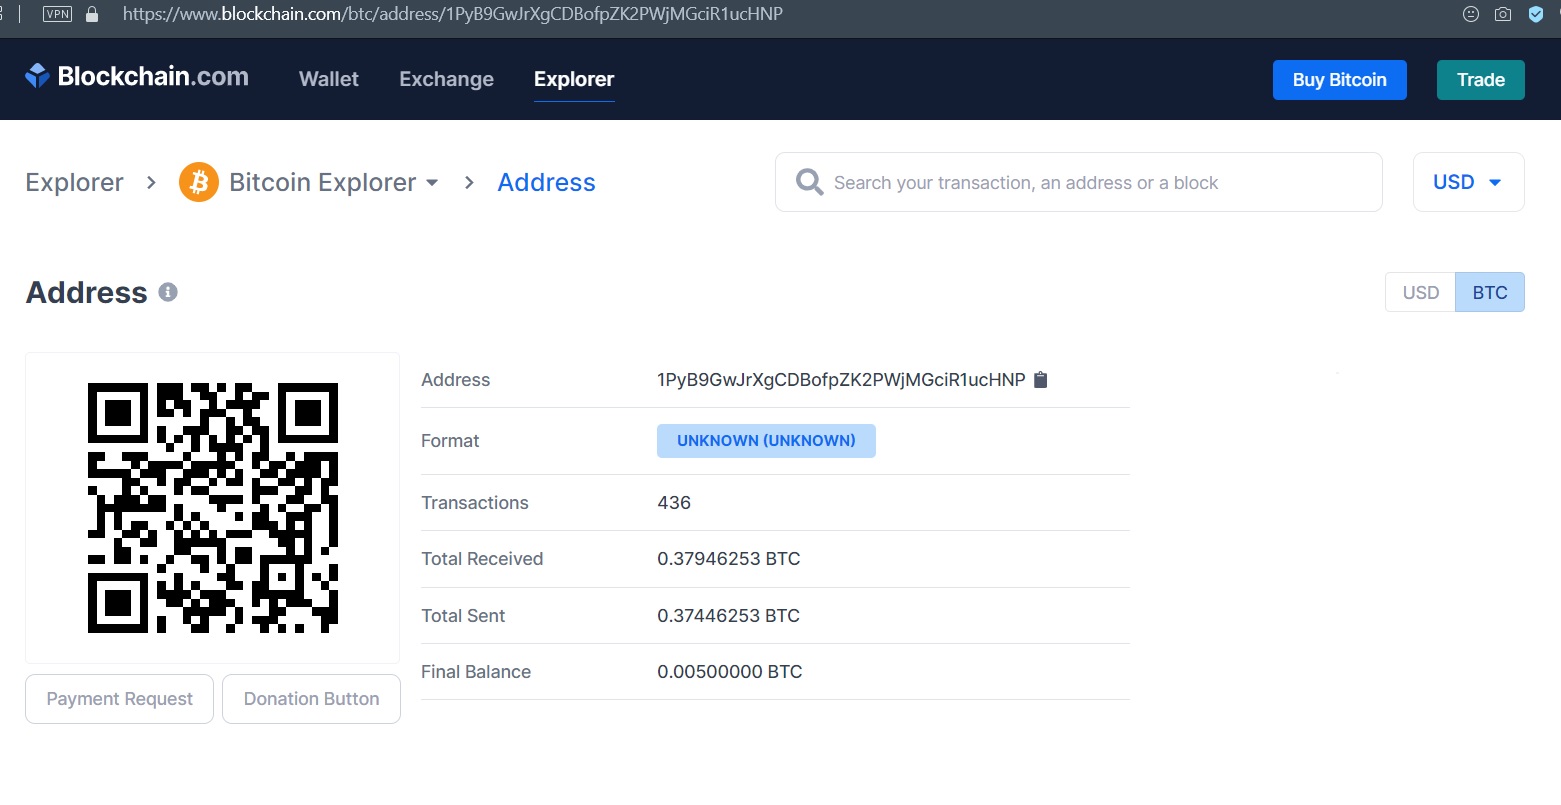Click the padlock site security icon
Screen dimensions: 1561x805
tap(92, 14)
